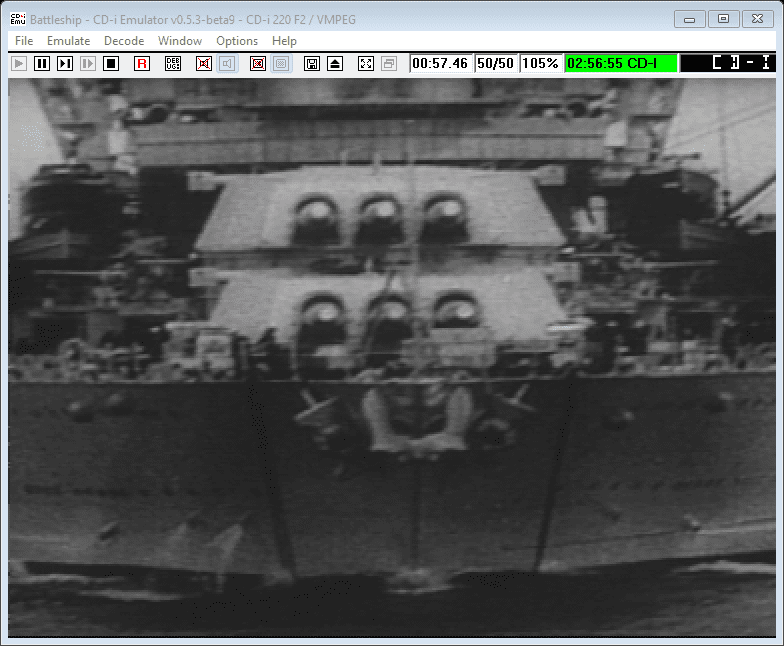Click the green 02:56:55 CD-I disc time display
This screenshot has width=784, height=646.
(x=621, y=63)
